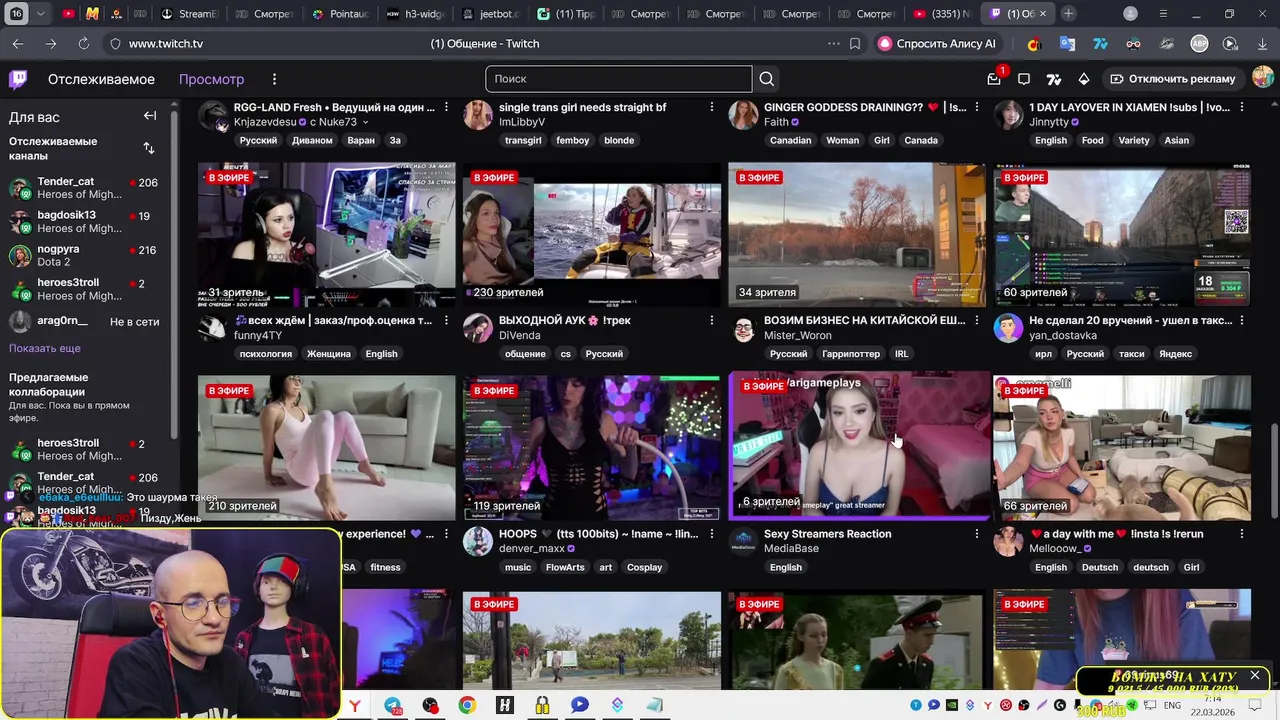Open options for denver_maxx stream card
Viewport: 1280px width, 720px height.
[712, 534]
